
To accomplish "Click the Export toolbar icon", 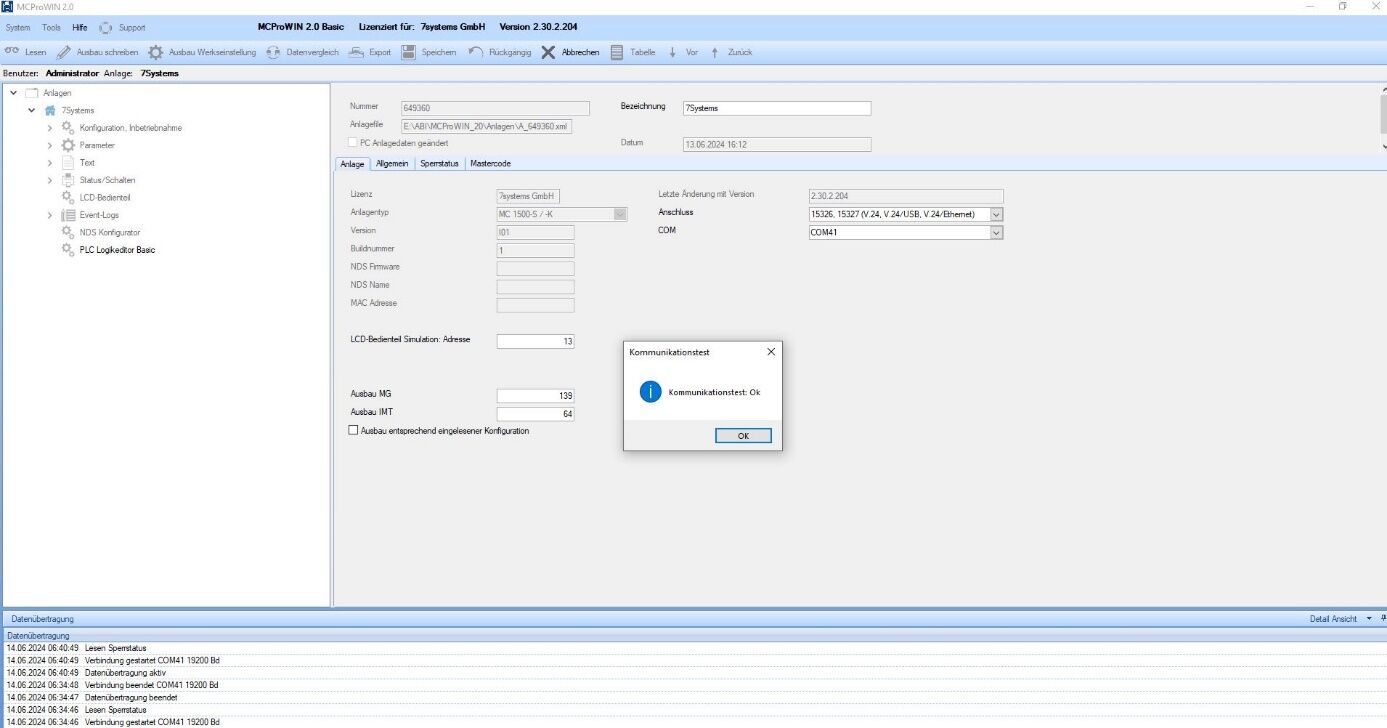I will coord(356,52).
